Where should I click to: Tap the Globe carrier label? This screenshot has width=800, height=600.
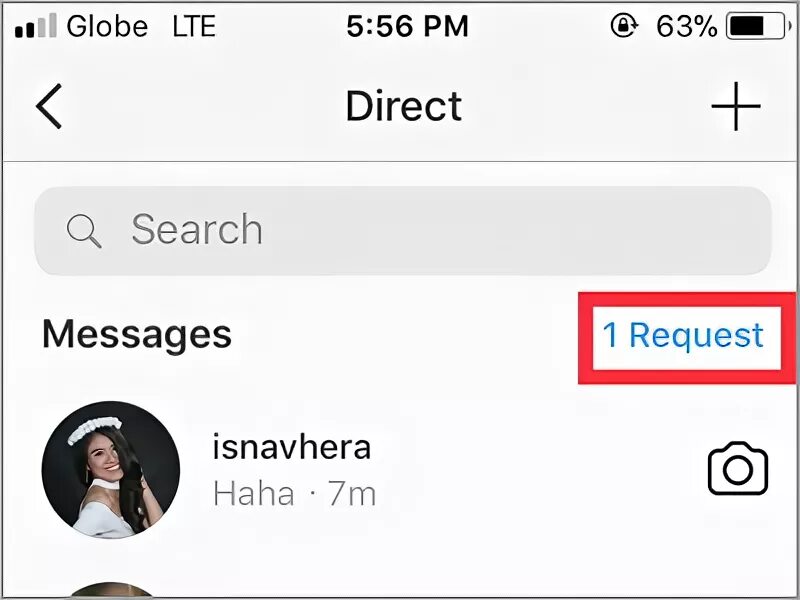(x=107, y=26)
